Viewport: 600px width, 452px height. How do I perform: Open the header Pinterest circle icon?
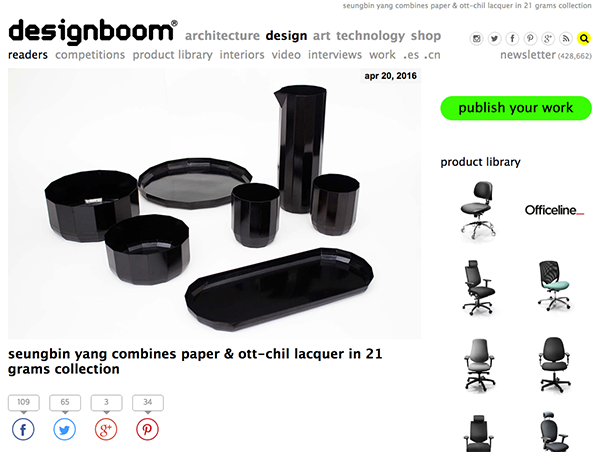coord(530,39)
